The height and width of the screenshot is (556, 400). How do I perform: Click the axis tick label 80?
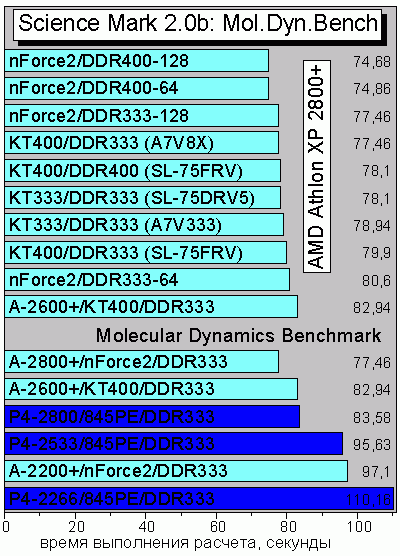(x=288, y=527)
